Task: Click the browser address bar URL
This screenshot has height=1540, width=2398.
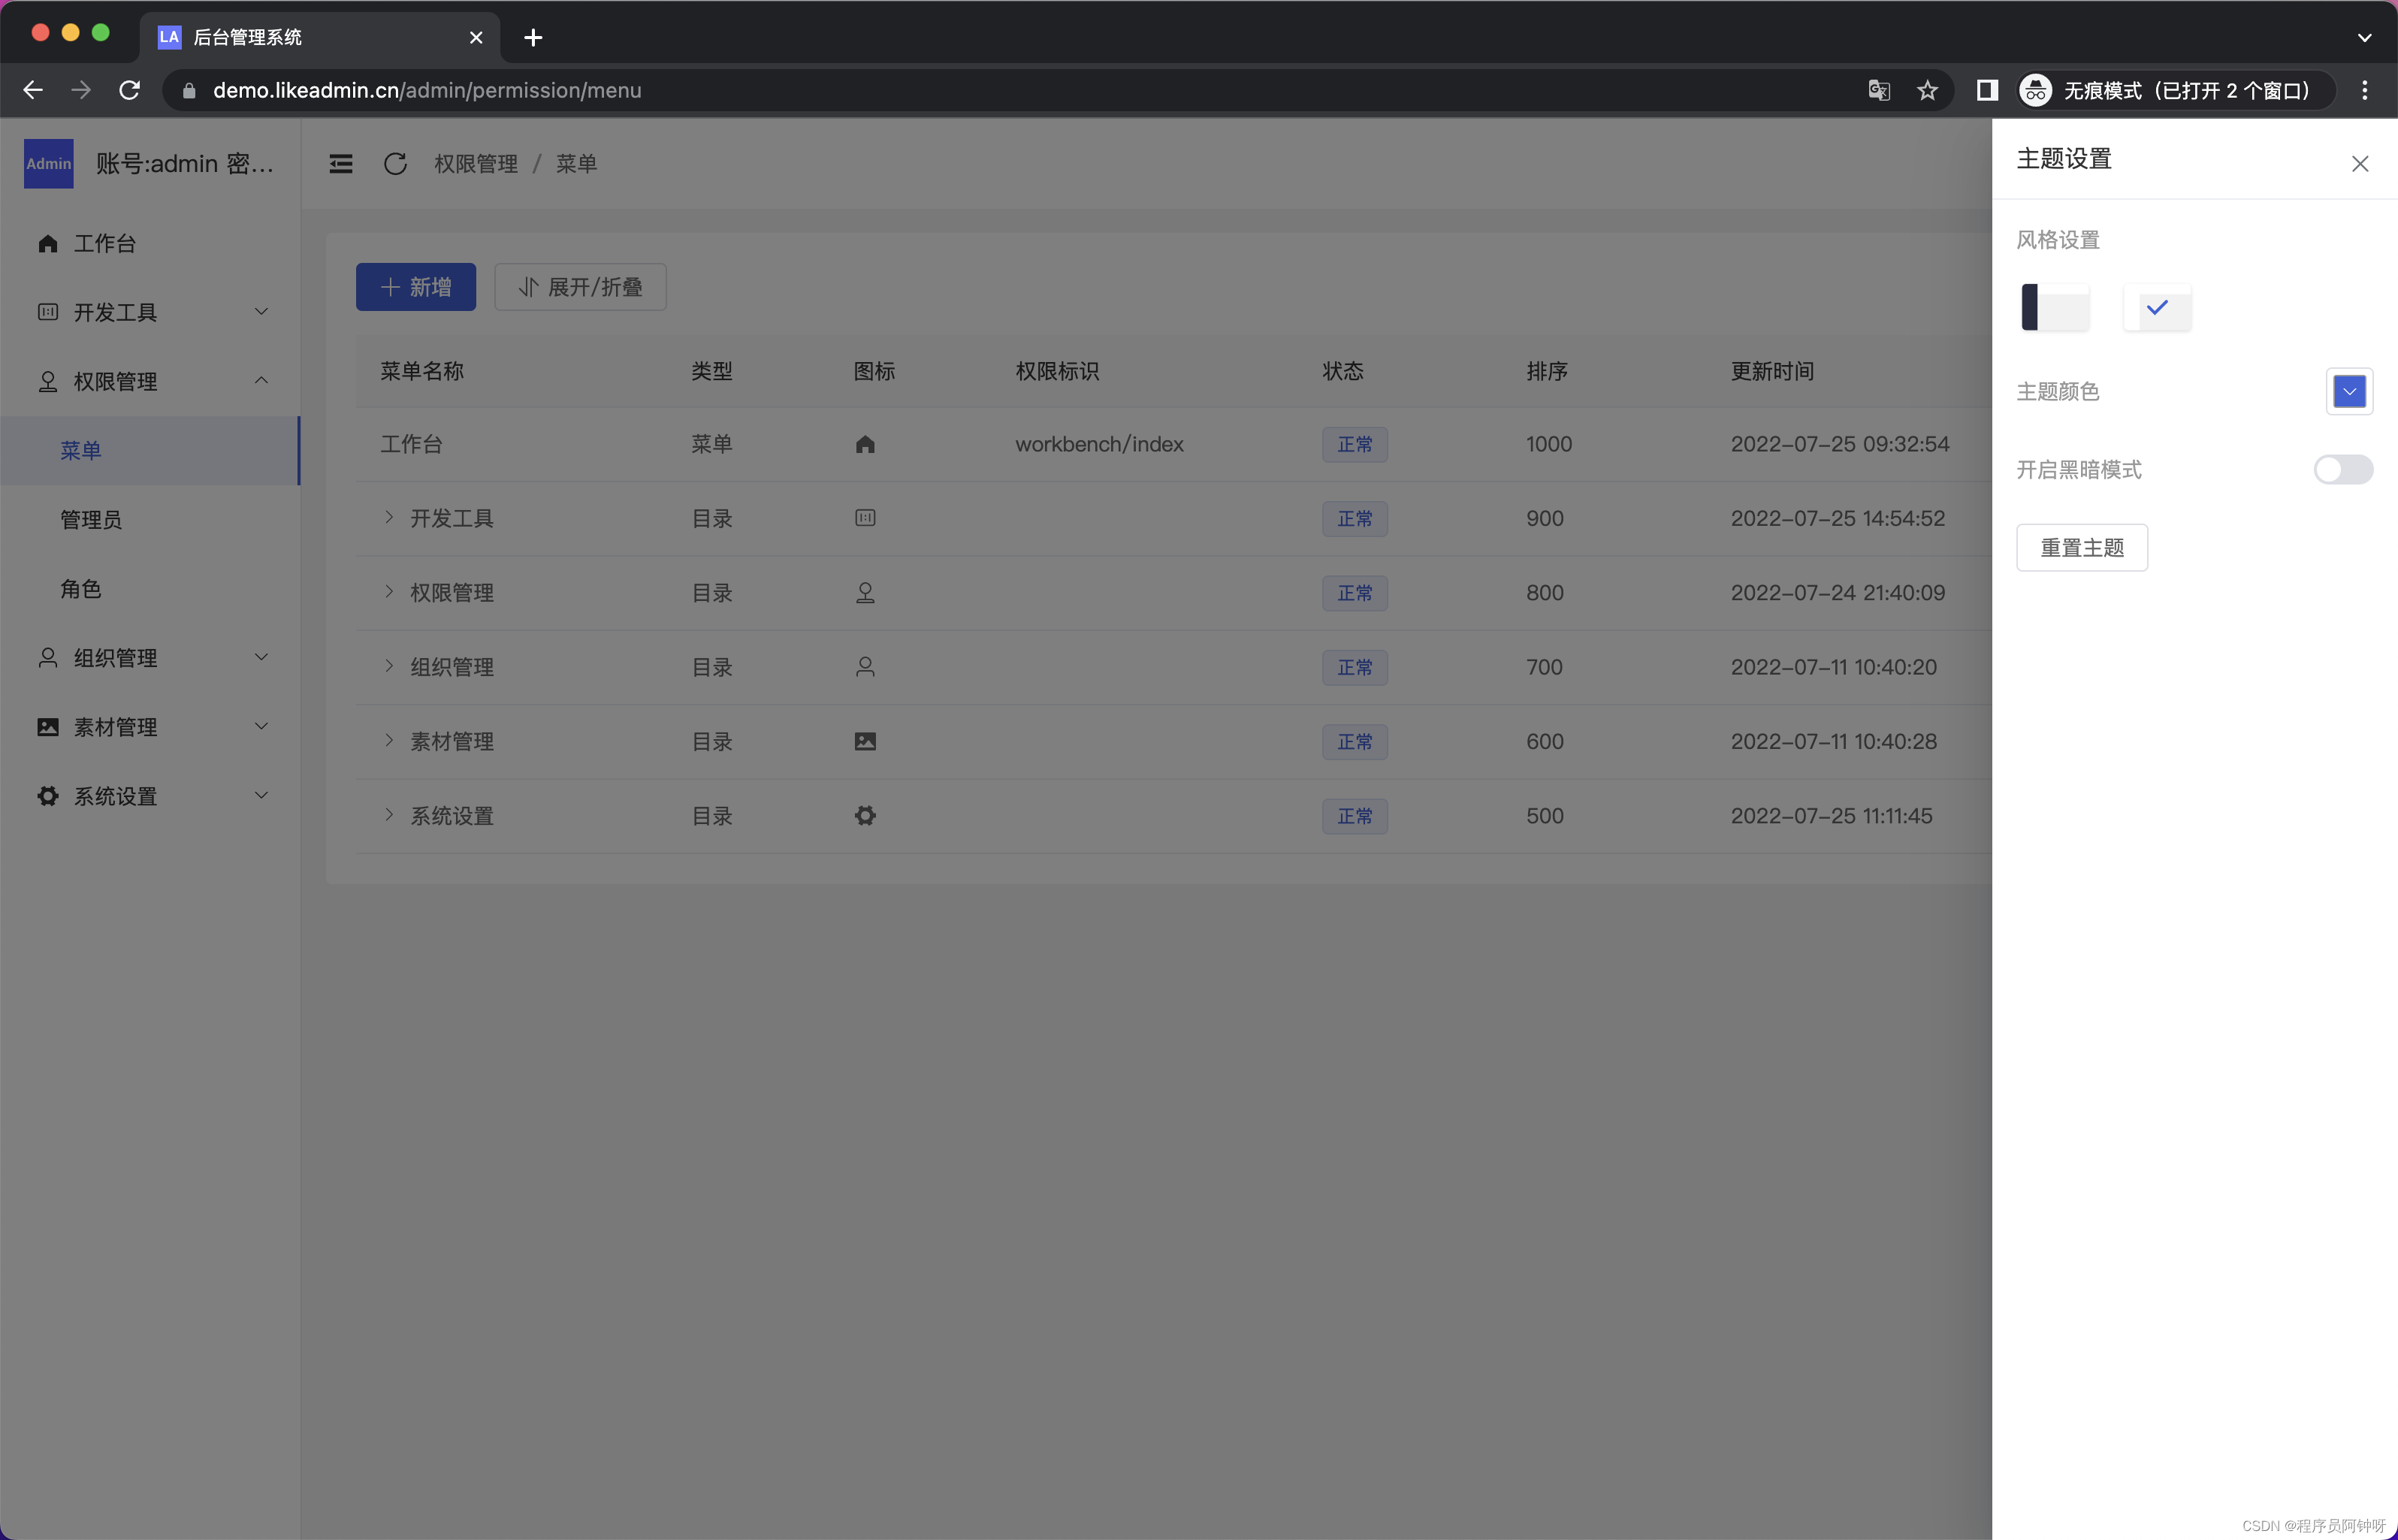Action: tap(427, 90)
